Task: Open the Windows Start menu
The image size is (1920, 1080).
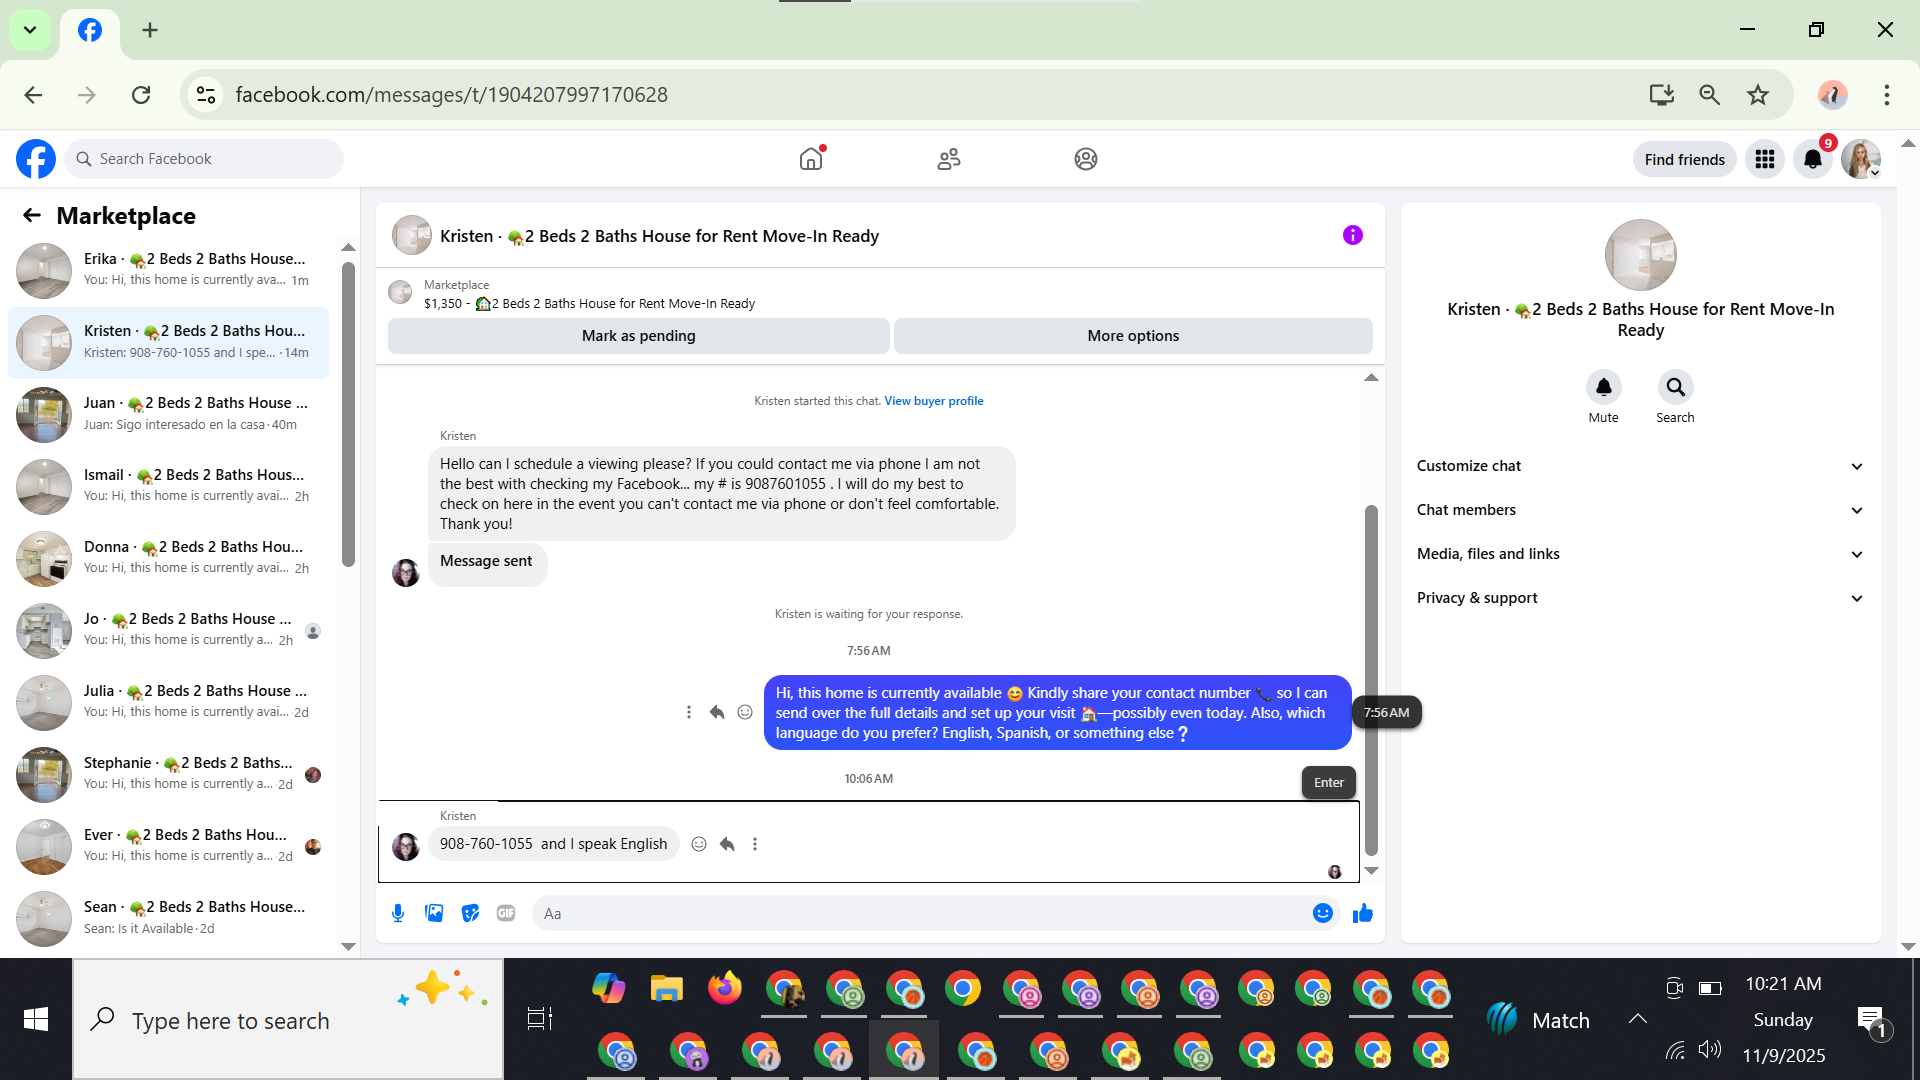Action: [36, 1019]
